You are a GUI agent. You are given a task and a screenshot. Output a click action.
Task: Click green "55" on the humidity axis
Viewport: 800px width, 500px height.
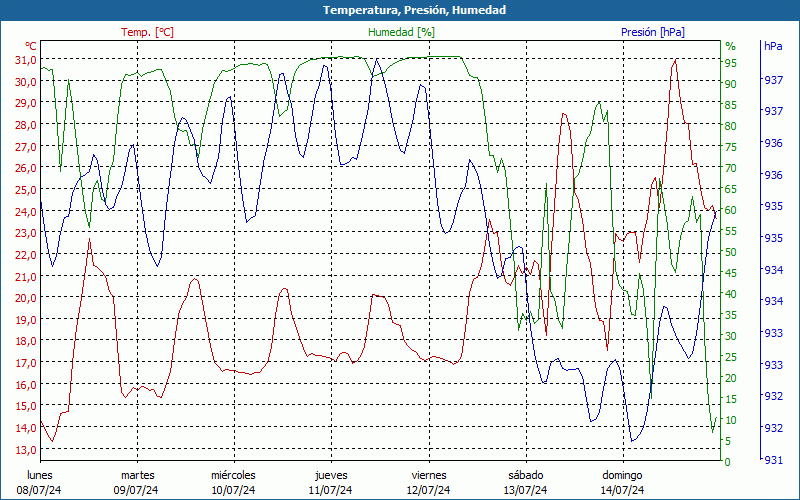731,231
